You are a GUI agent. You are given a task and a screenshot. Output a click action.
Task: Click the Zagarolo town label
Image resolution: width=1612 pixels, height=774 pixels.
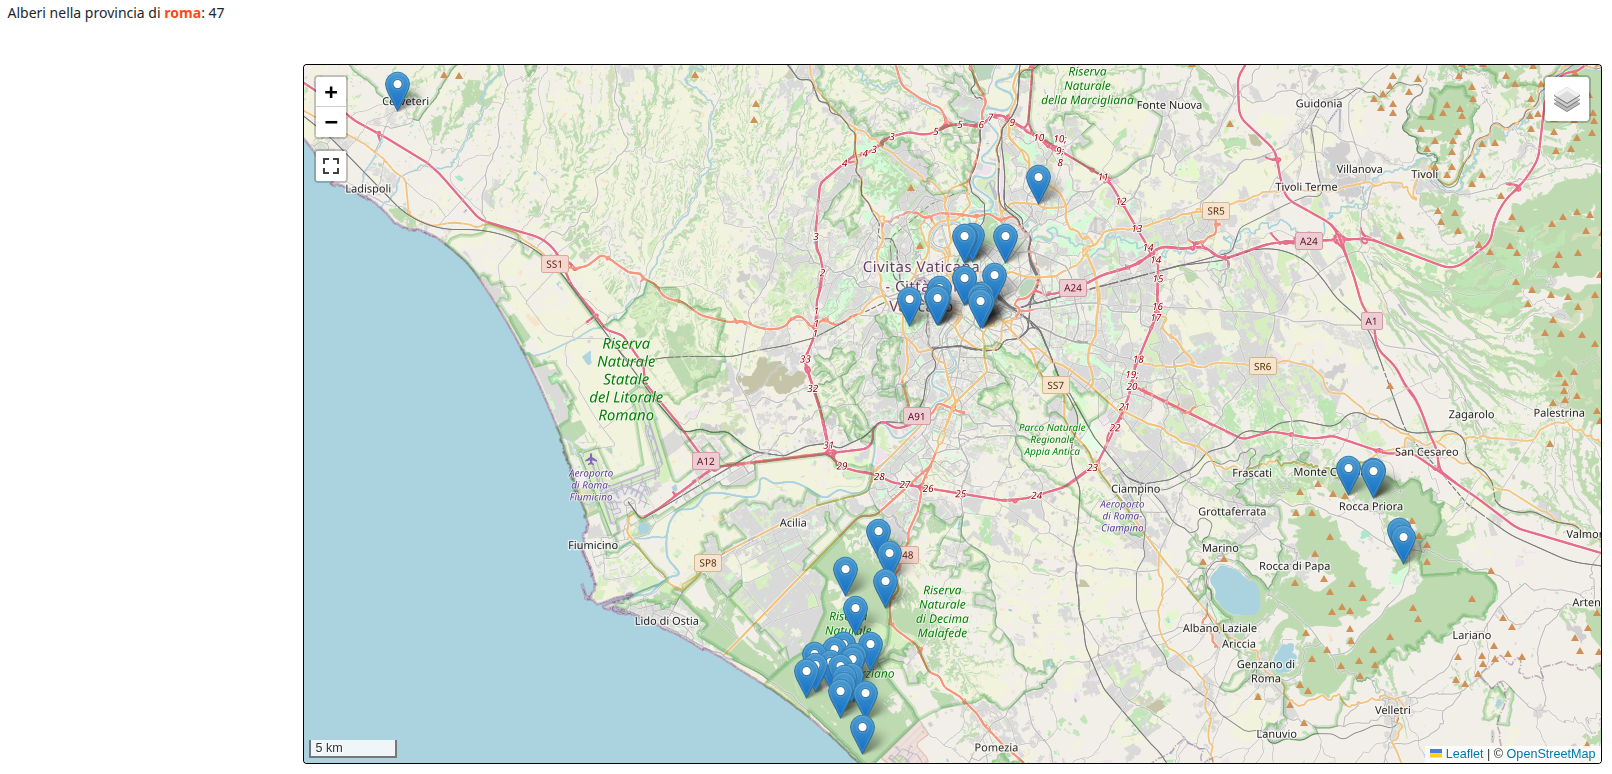1471,414
